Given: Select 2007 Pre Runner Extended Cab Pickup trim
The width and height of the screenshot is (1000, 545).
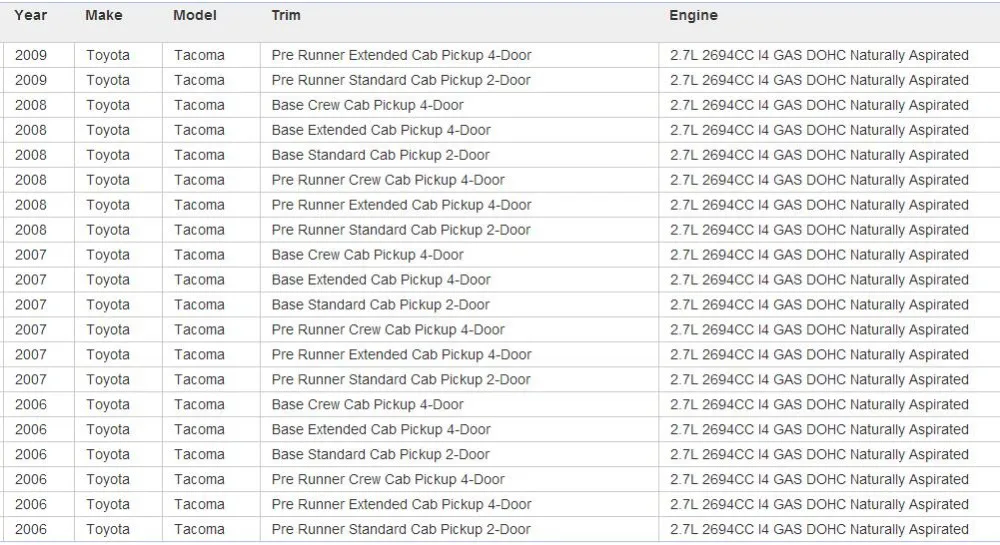Looking at the screenshot, I should tap(401, 354).
